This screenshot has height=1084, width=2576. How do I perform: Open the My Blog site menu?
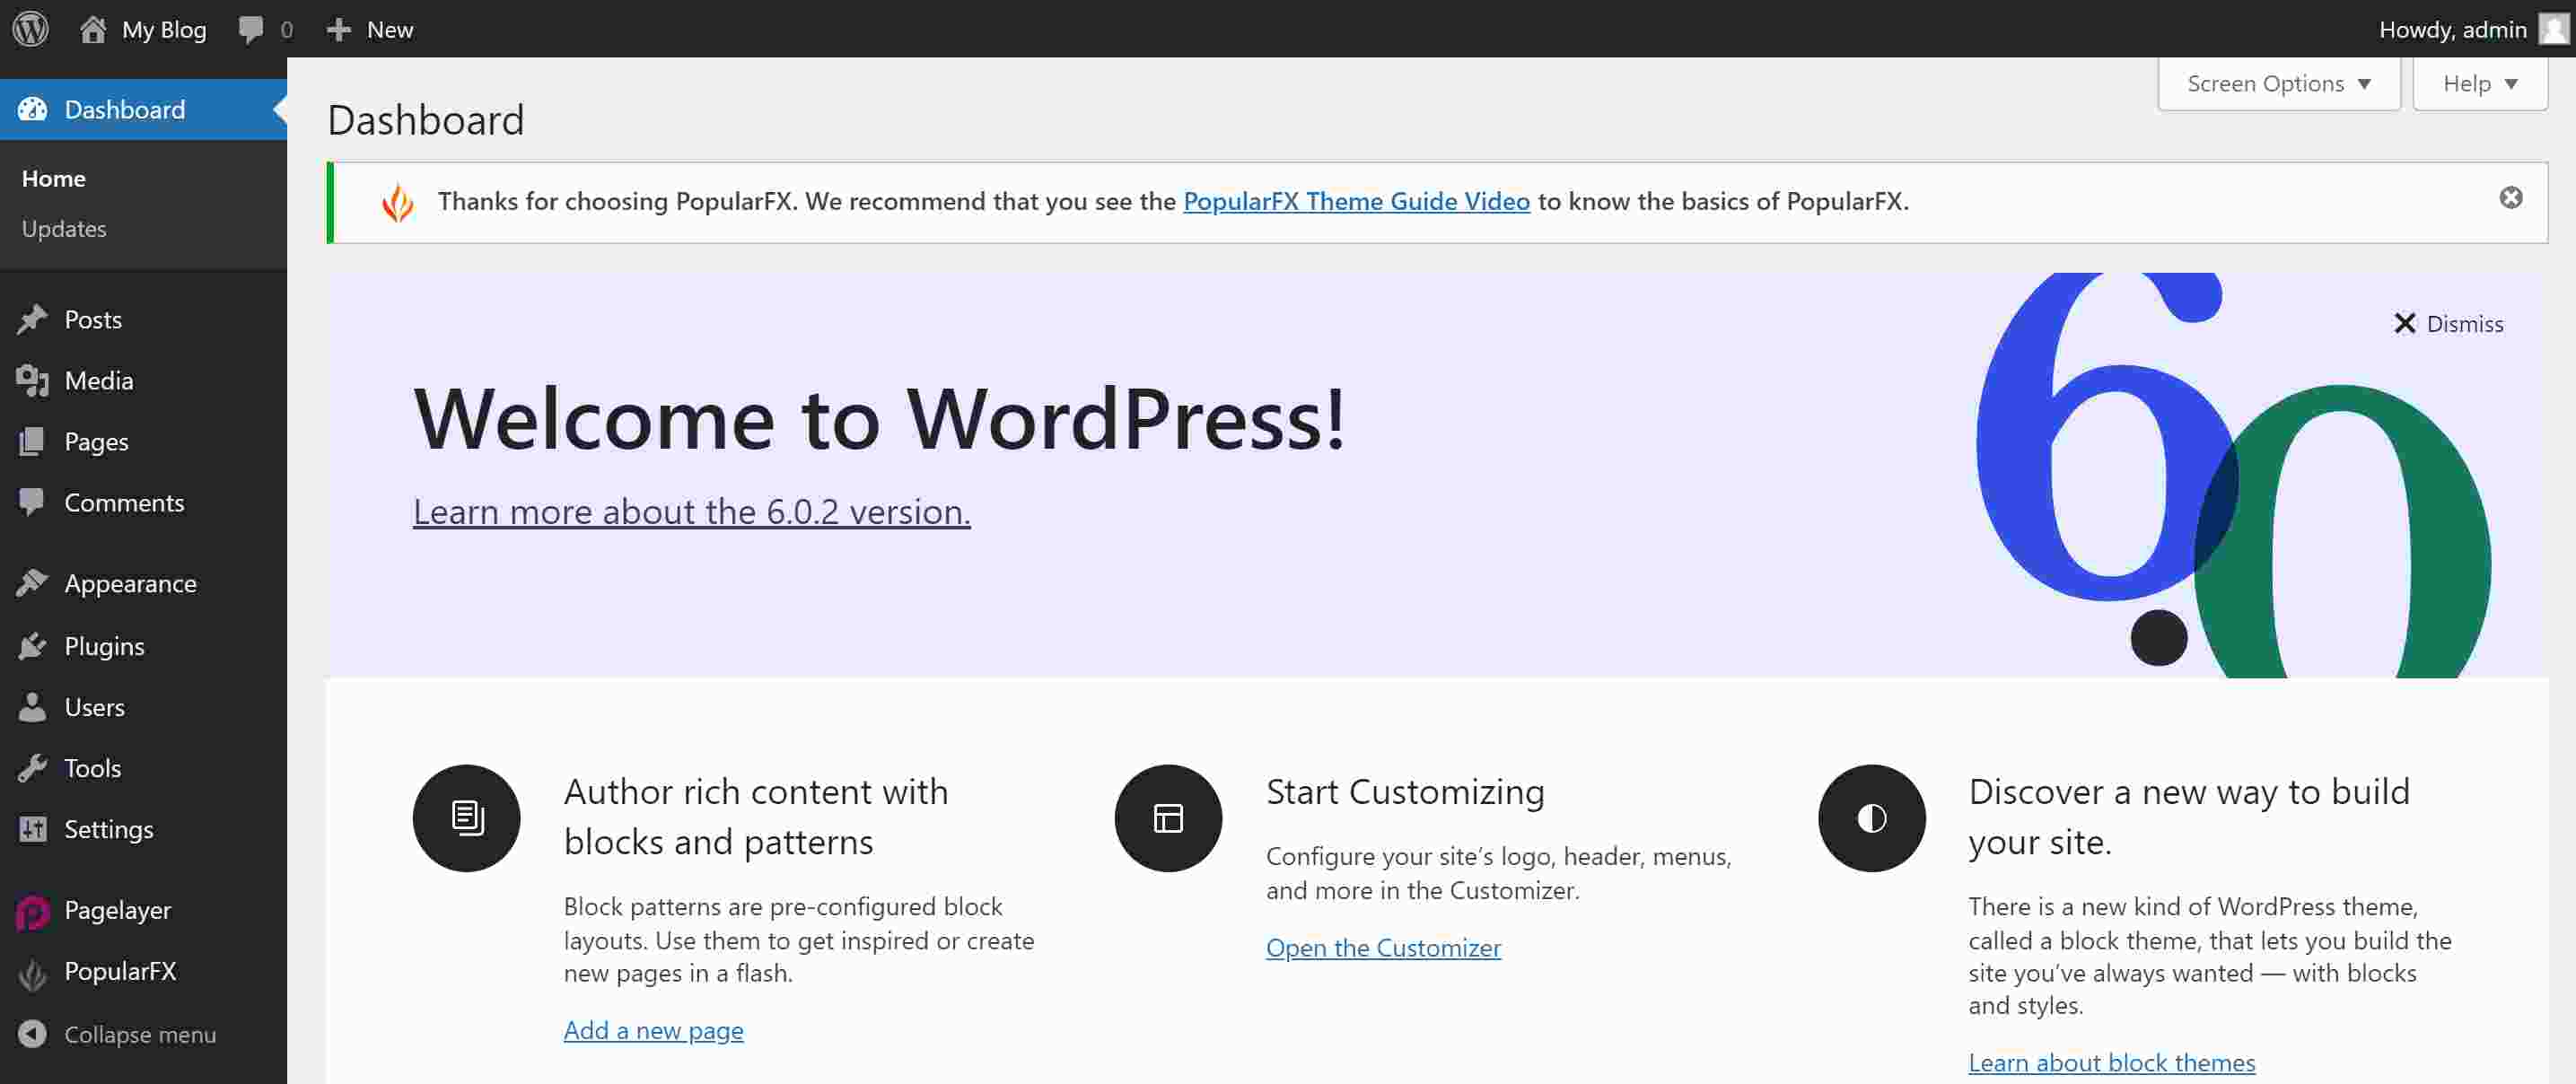click(x=143, y=29)
